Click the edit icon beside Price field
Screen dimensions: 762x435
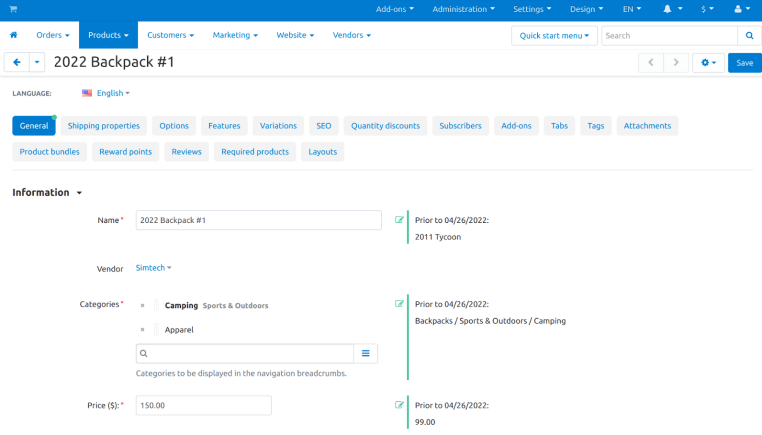(x=400, y=405)
